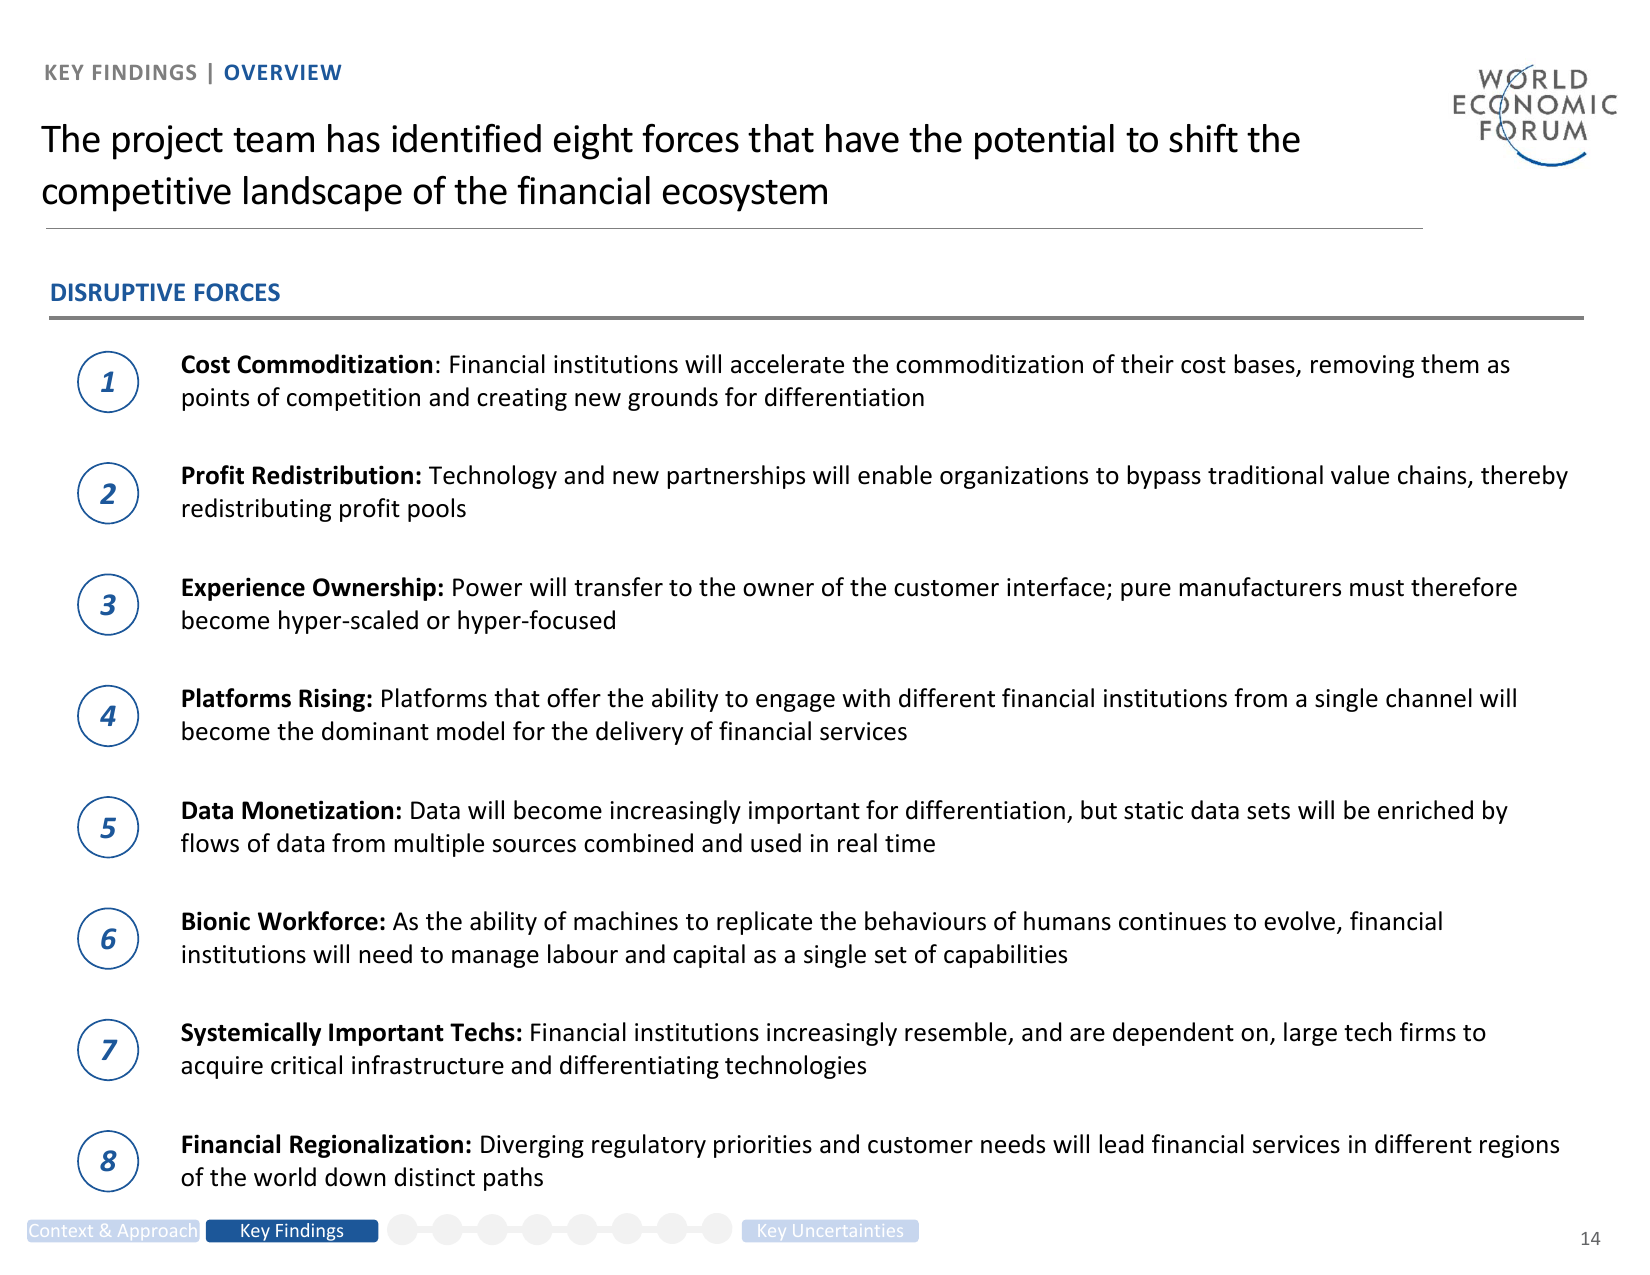Click the numbered circle 3 icon

point(108,605)
